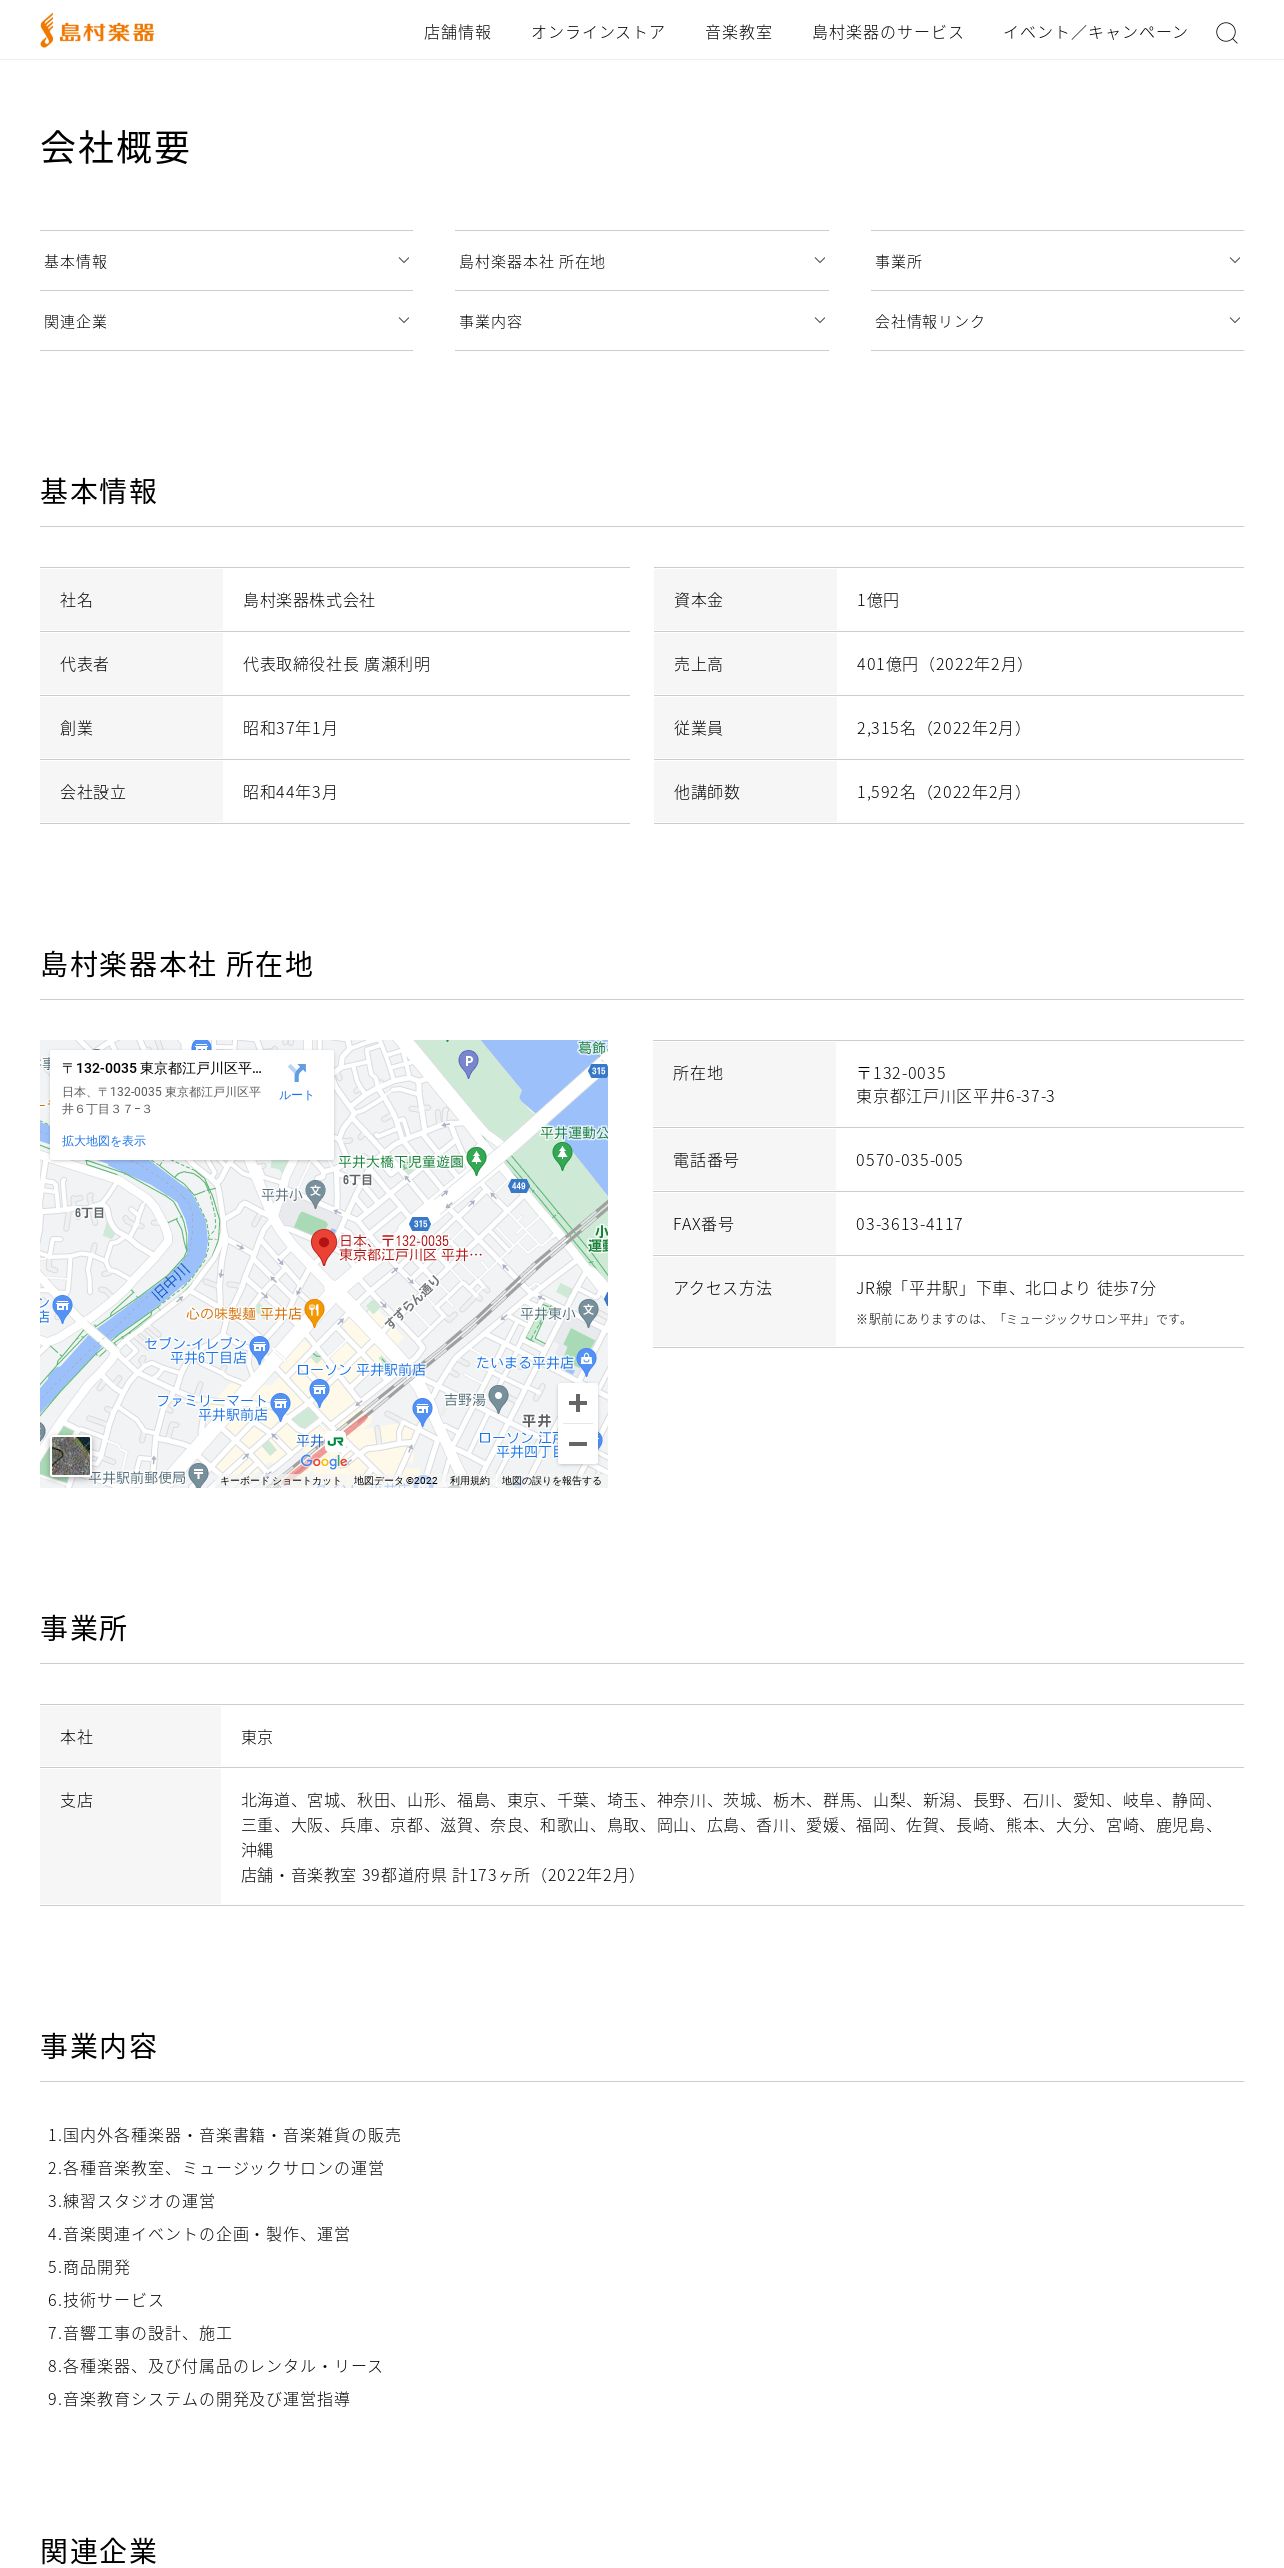Image resolution: width=1284 pixels, height=2568 pixels.
Task: Click キーボード ショートカット on map footer
Action: (x=281, y=1481)
